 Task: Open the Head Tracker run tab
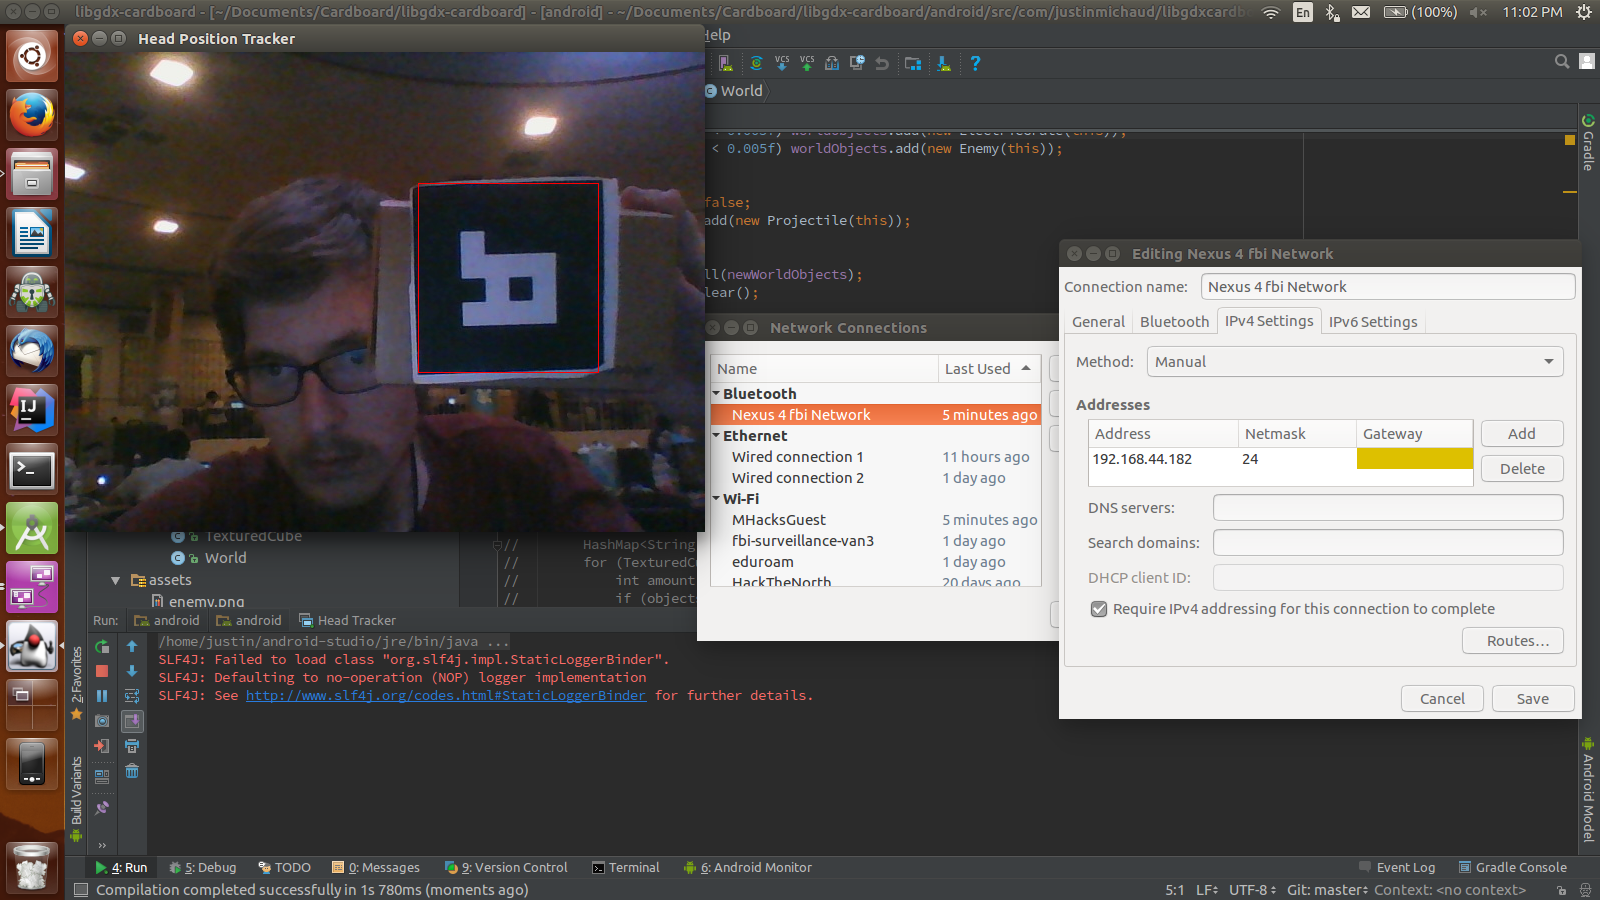[x=348, y=620]
